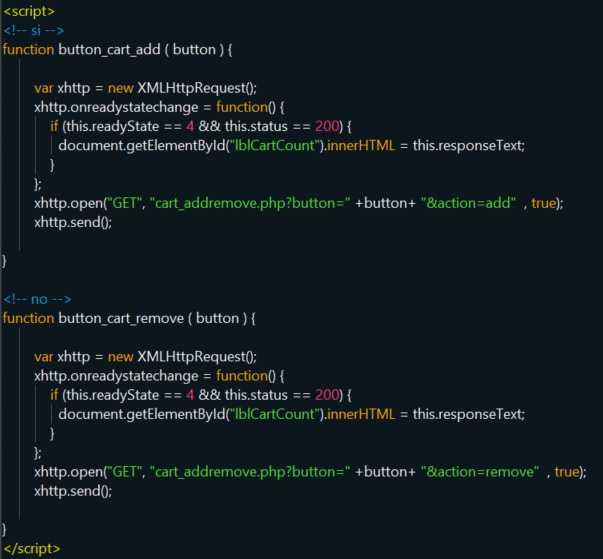Viewport: 603px width, 559px height.
Task: Click 'true' on the action=add line
Action: [543, 203]
